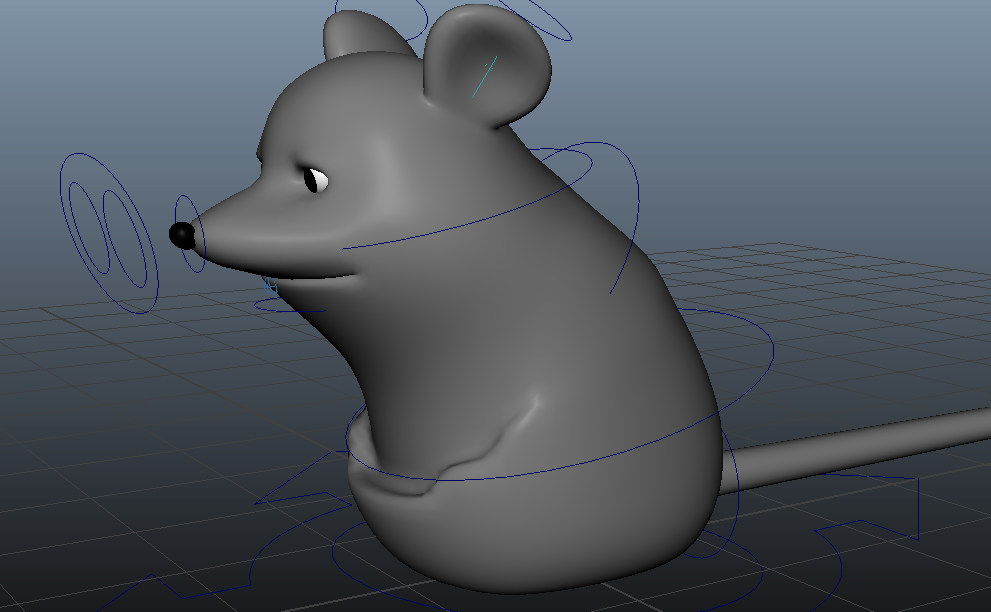Pick the small circle control around nose
The height and width of the screenshot is (612, 991).
click(178, 210)
